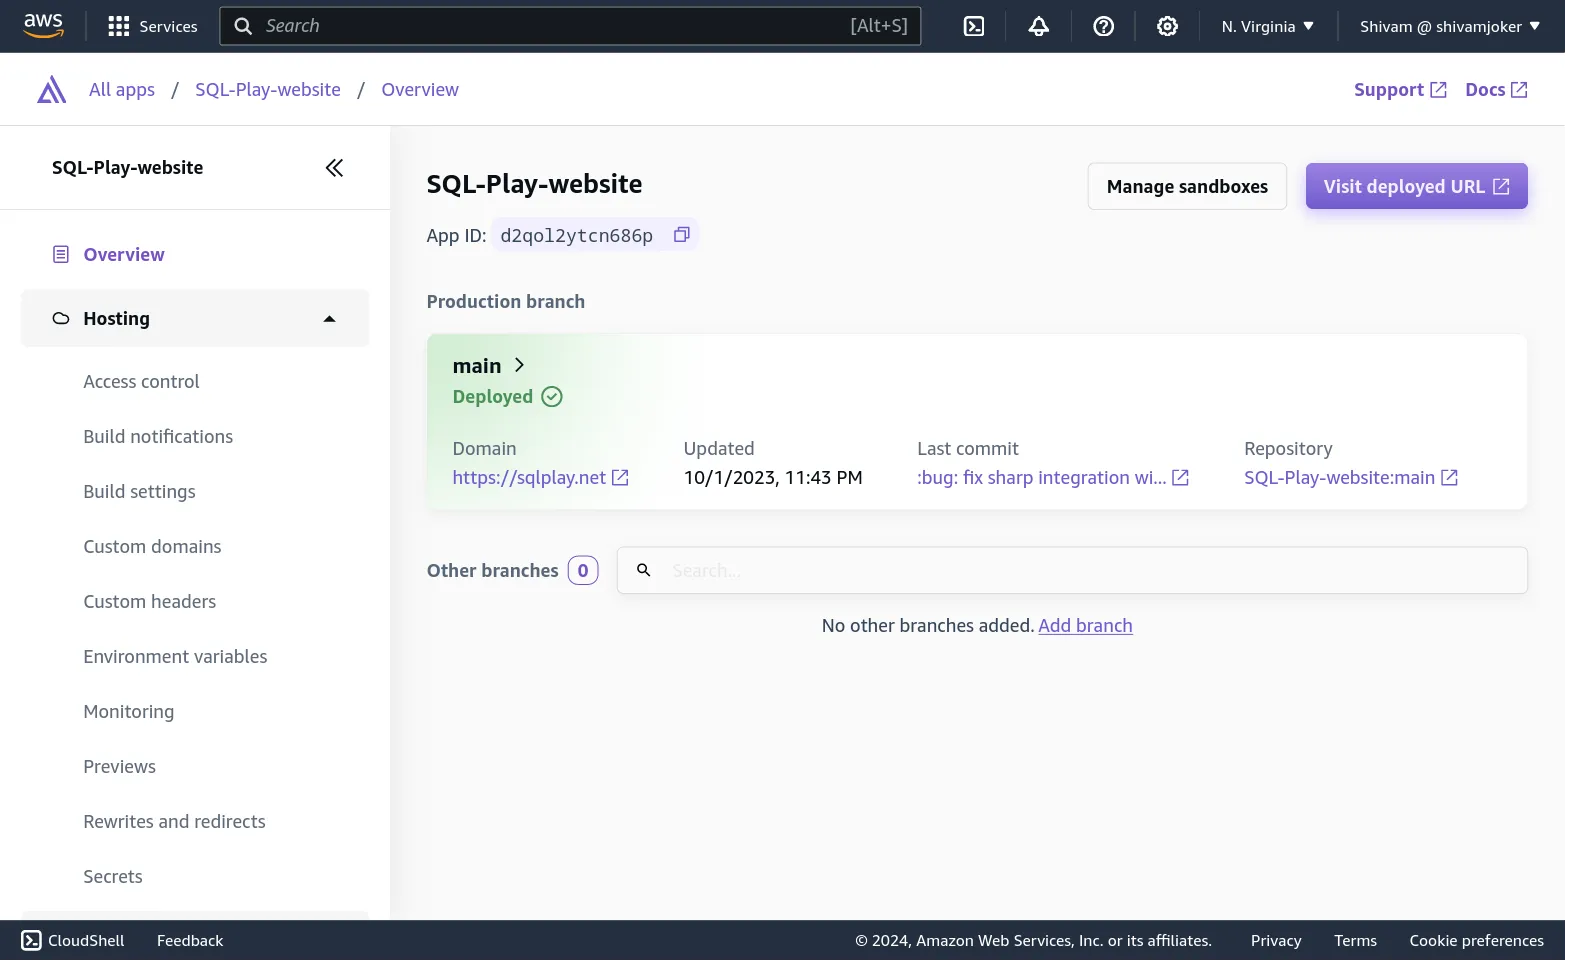Collapse the sidebar with double chevron
The height and width of the screenshot is (962, 1570).
coord(334,168)
